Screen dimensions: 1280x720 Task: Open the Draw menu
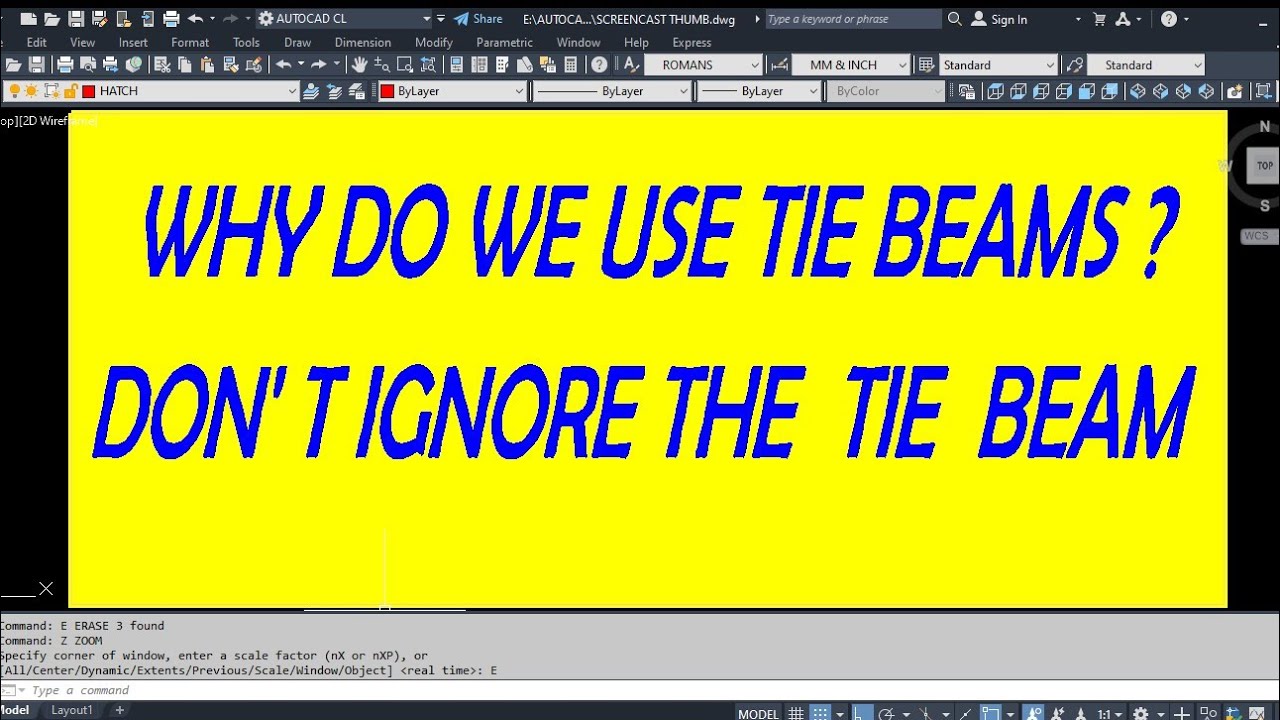pyautogui.click(x=297, y=42)
